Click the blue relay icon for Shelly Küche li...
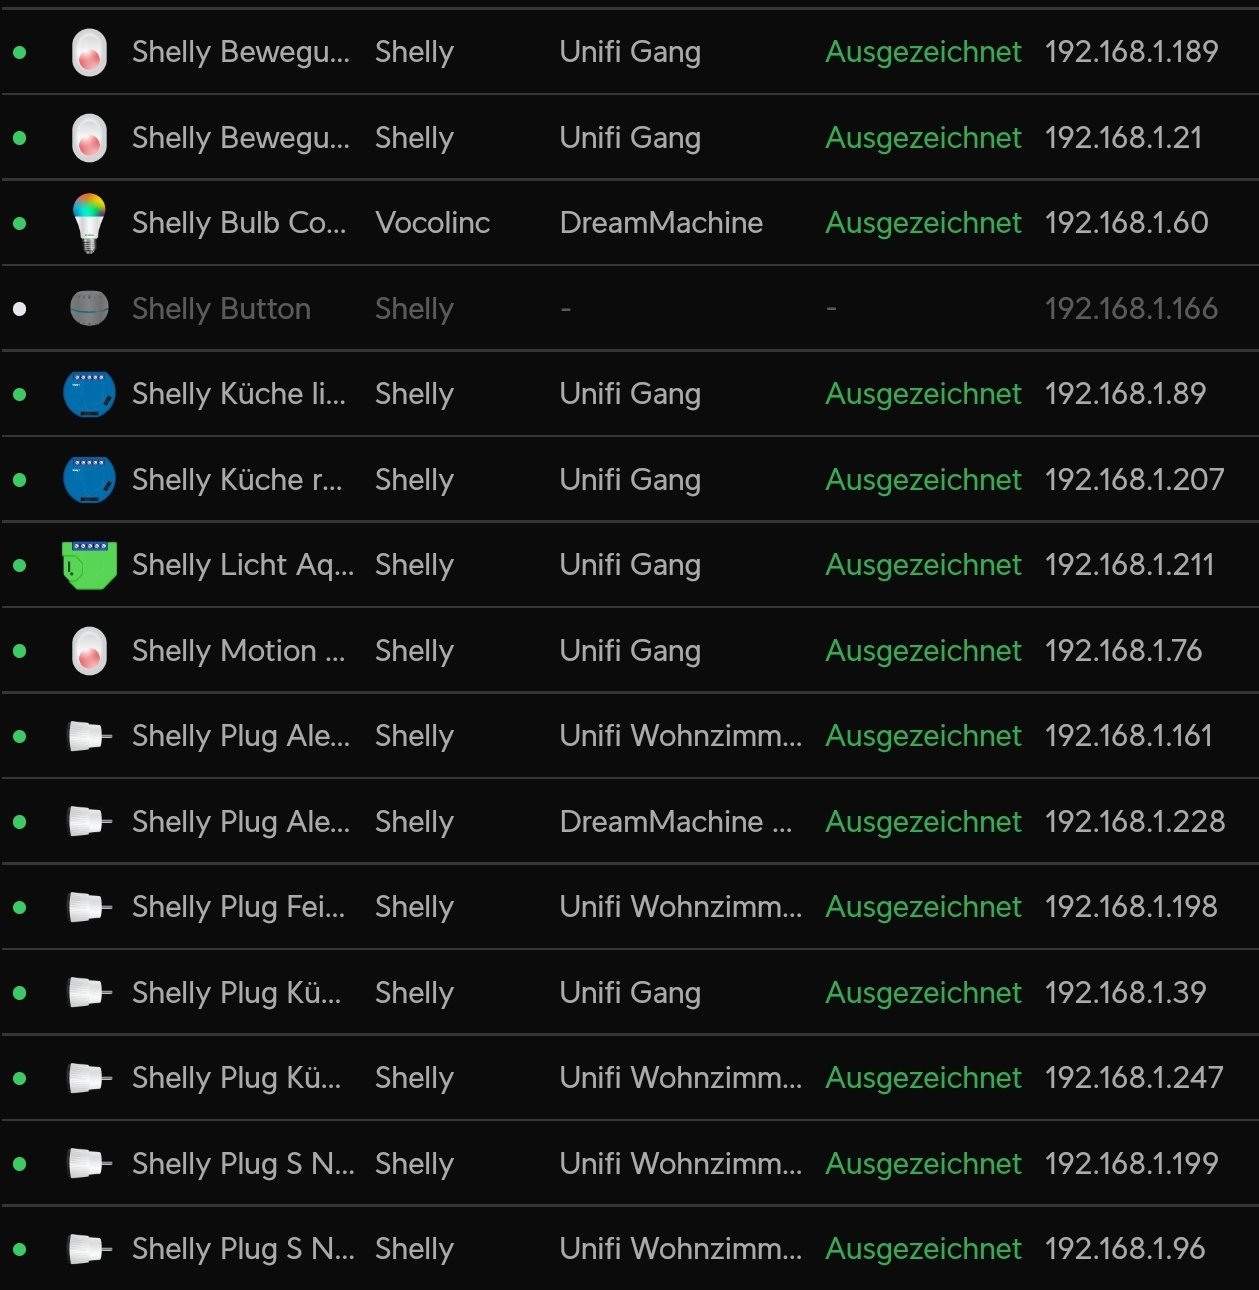The height and width of the screenshot is (1290, 1259). 89,393
